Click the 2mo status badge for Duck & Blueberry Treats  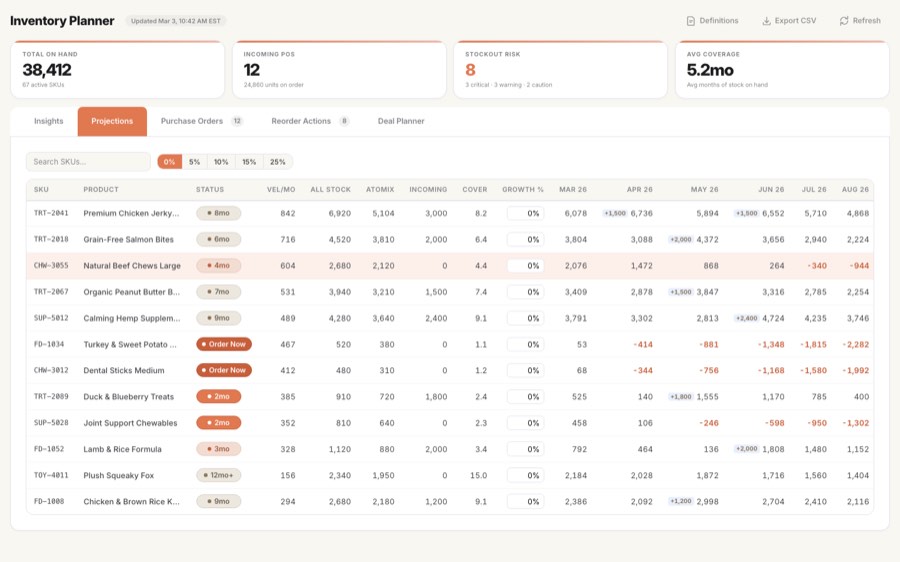(x=218, y=397)
